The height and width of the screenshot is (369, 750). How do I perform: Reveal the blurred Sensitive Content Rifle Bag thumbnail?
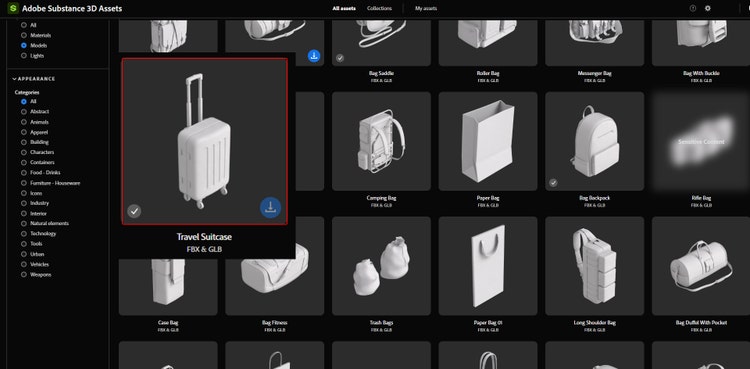(701, 141)
